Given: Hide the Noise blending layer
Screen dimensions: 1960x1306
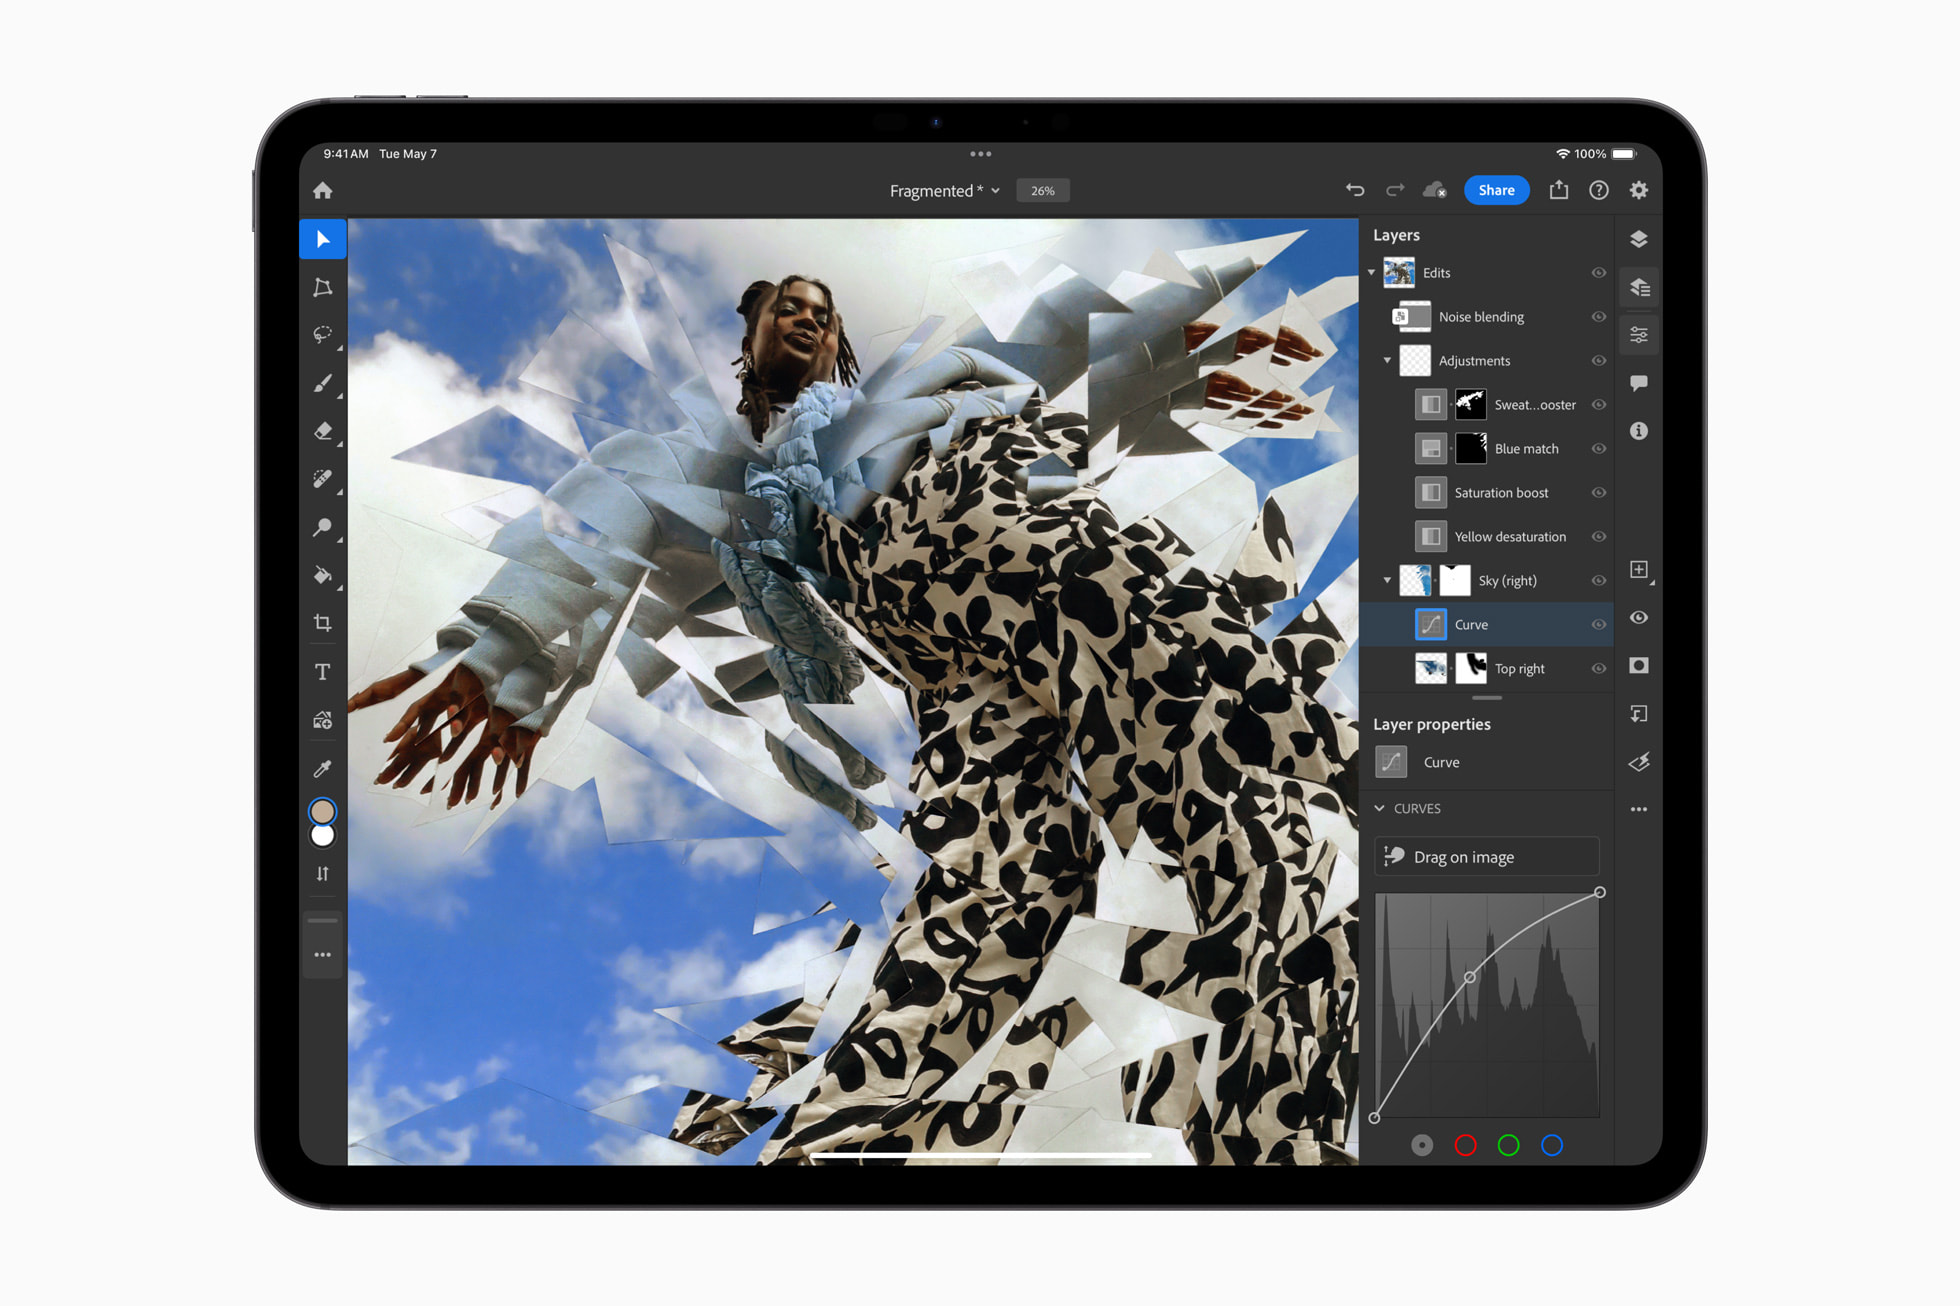Looking at the screenshot, I should point(1598,317).
